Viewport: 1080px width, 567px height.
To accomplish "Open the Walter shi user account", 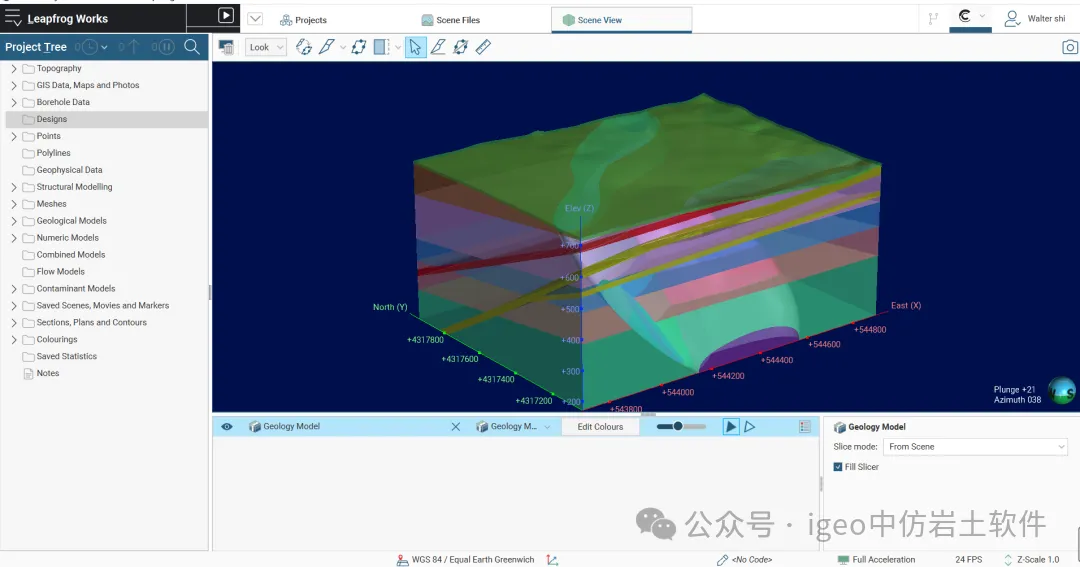I will pos(1035,19).
